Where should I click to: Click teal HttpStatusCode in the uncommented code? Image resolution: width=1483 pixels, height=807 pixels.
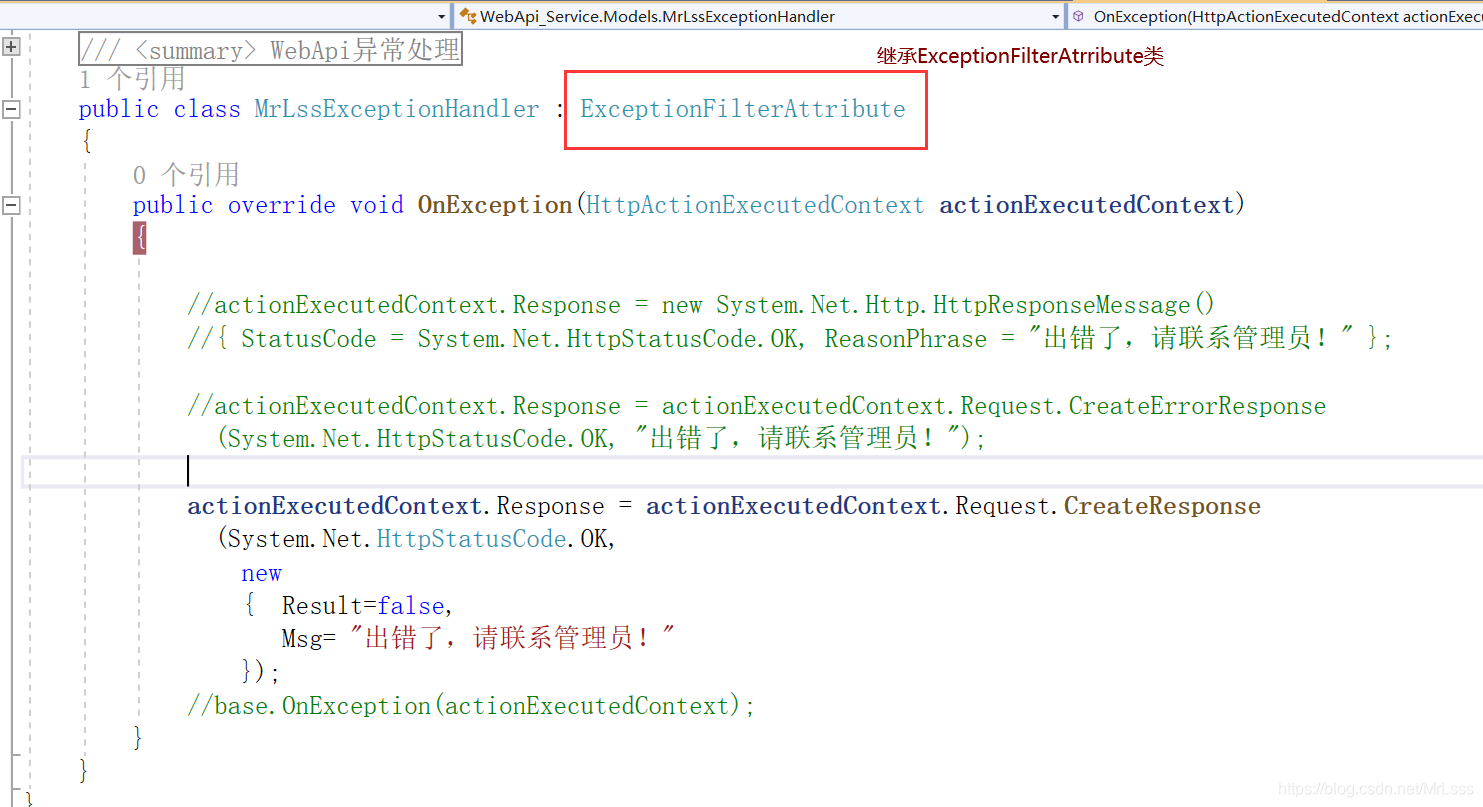point(471,539)
